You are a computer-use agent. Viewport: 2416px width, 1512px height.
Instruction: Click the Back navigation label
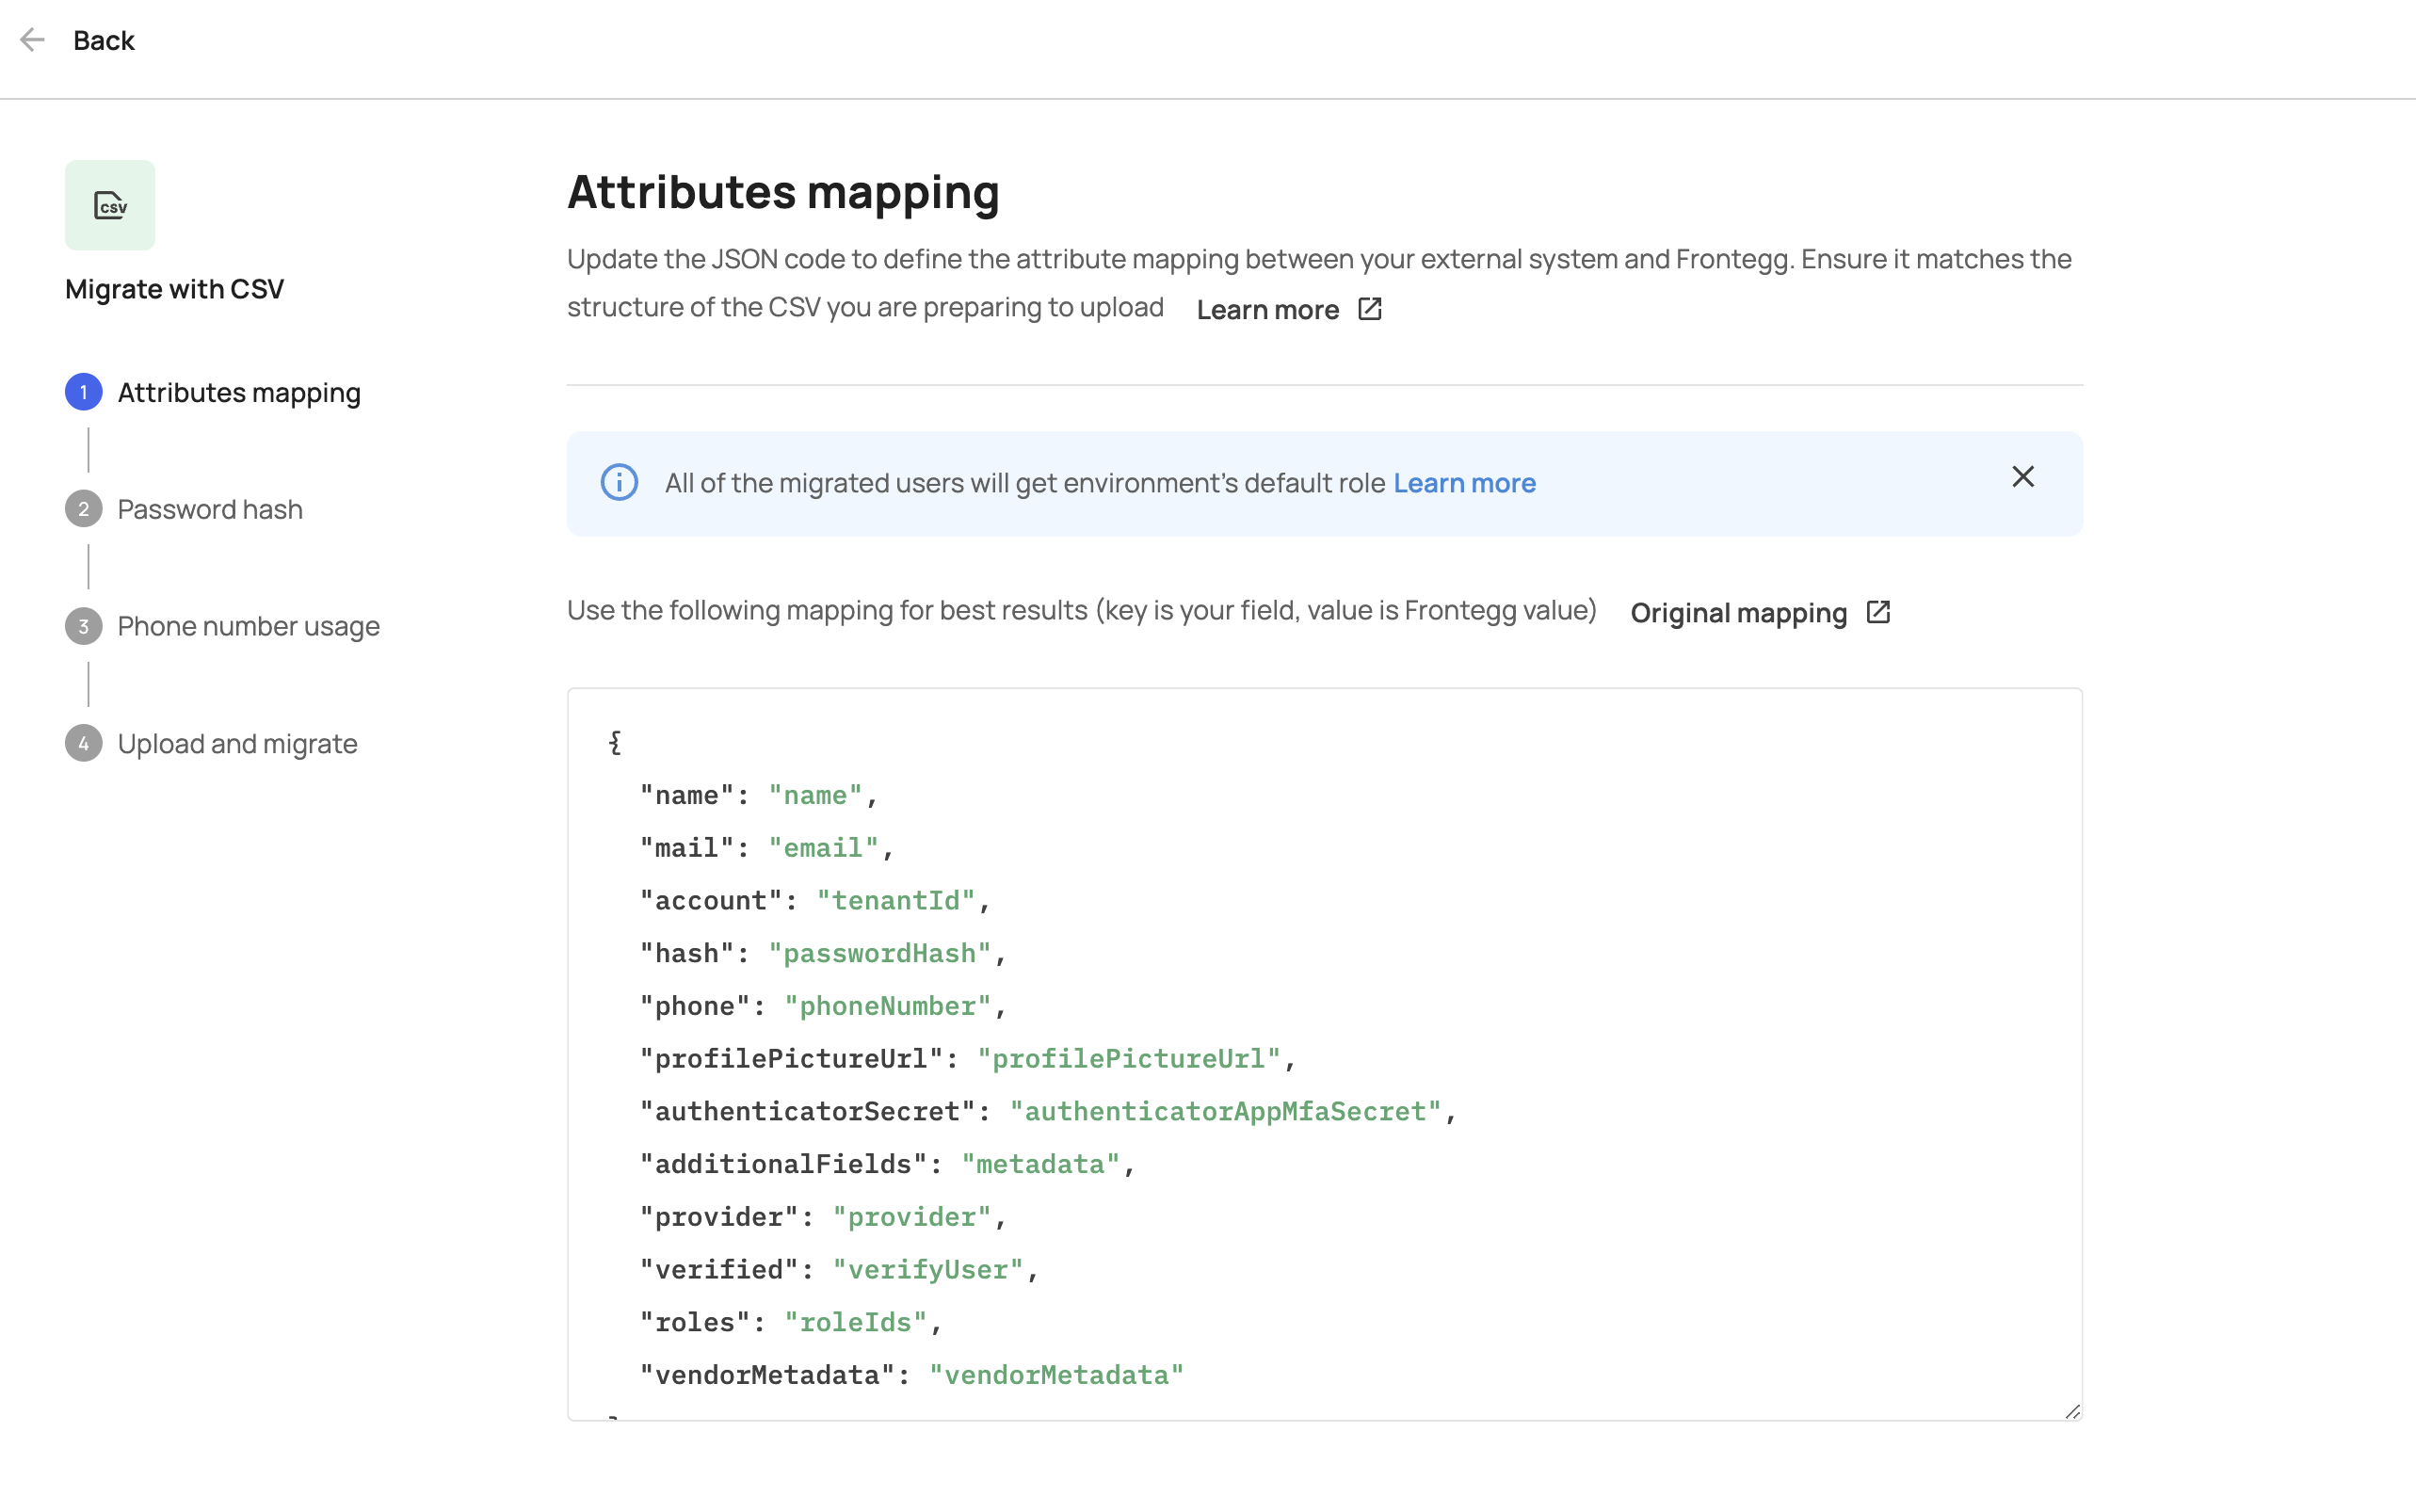click(103, 40)
